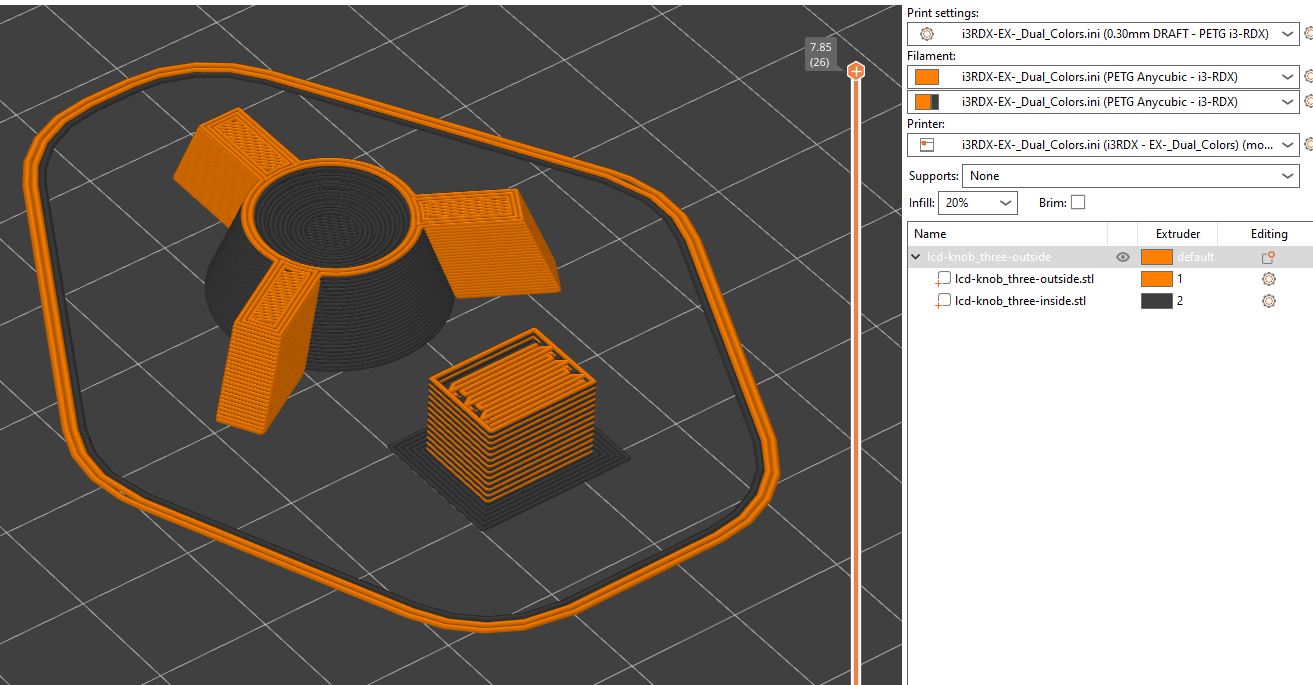
Task: Select lcd-knob_three-inside.stl in object list
Action: click(x=1020, y=301)
